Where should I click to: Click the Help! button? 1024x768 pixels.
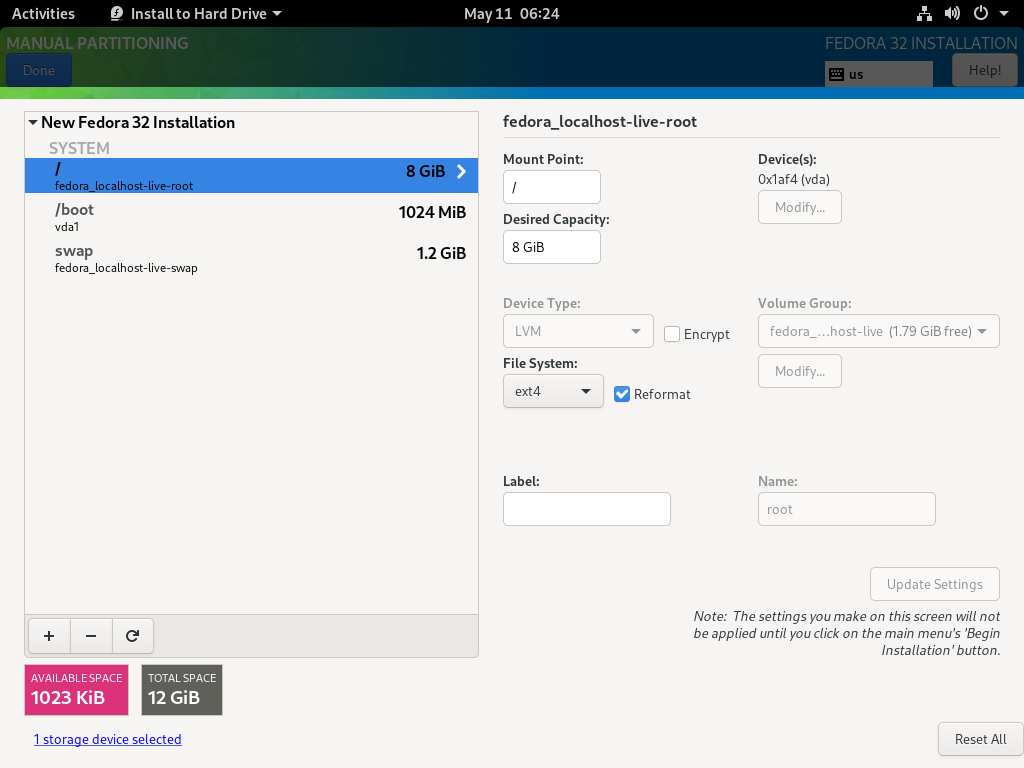(985, 71)
